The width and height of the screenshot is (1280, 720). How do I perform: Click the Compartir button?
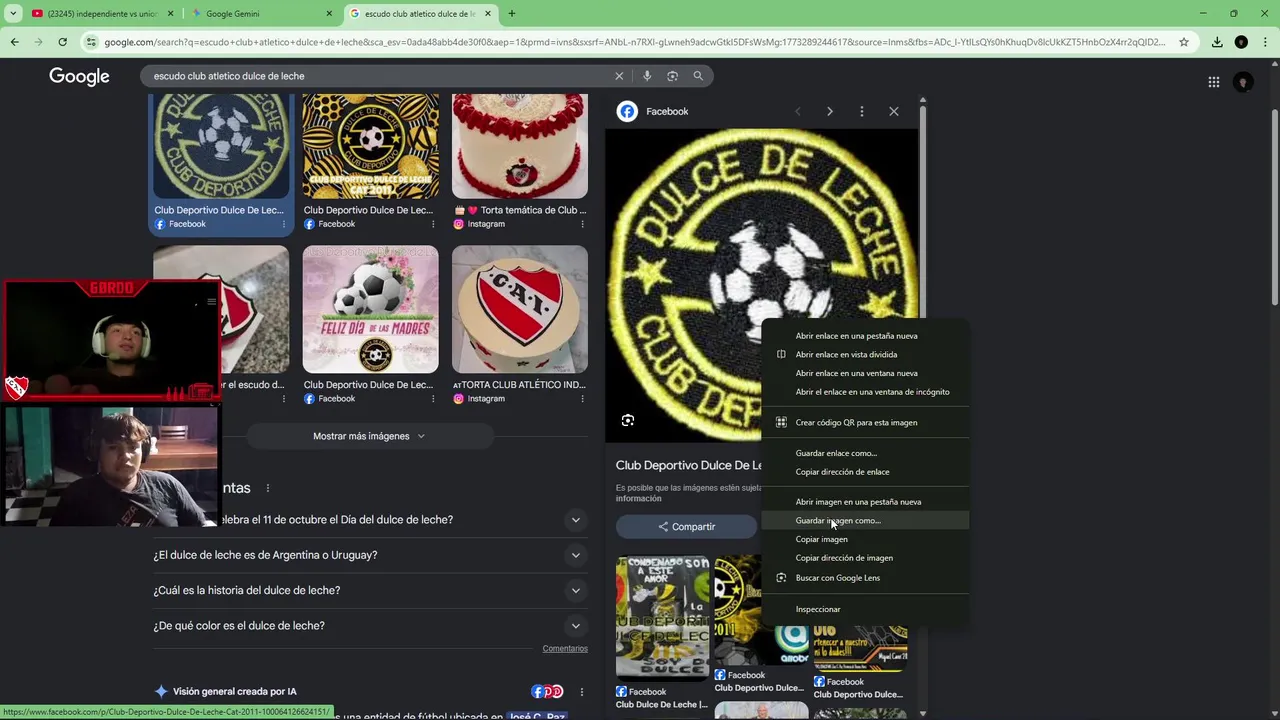coord(686,527)
